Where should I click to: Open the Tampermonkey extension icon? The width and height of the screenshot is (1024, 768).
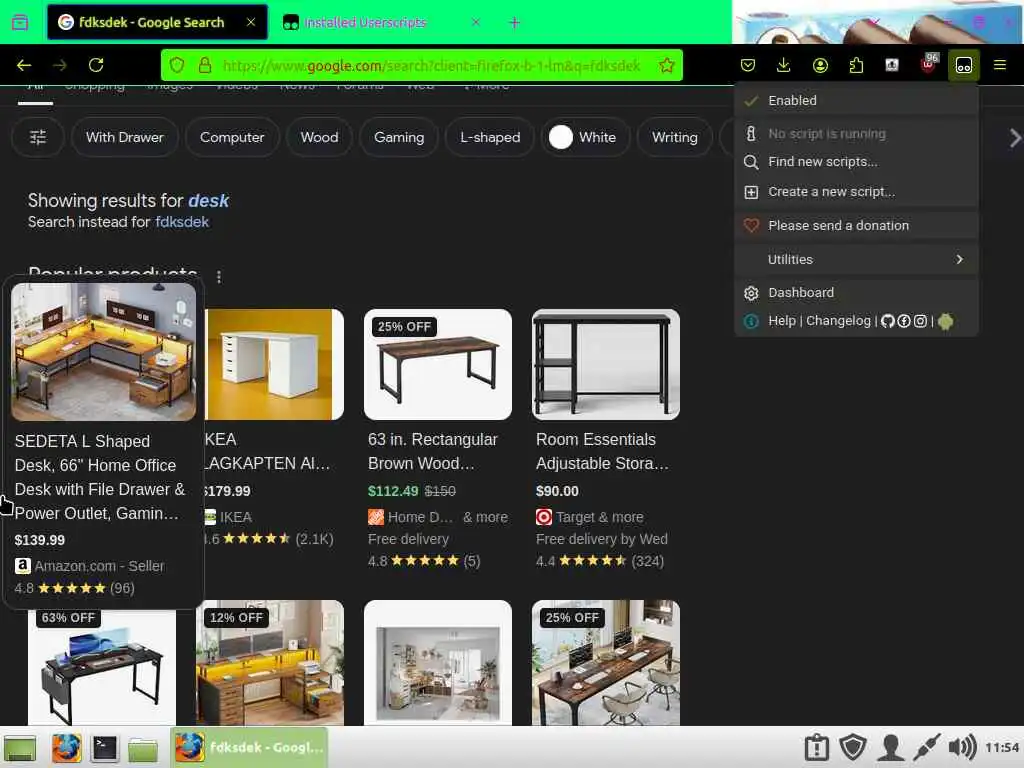(x=963, y=65)
